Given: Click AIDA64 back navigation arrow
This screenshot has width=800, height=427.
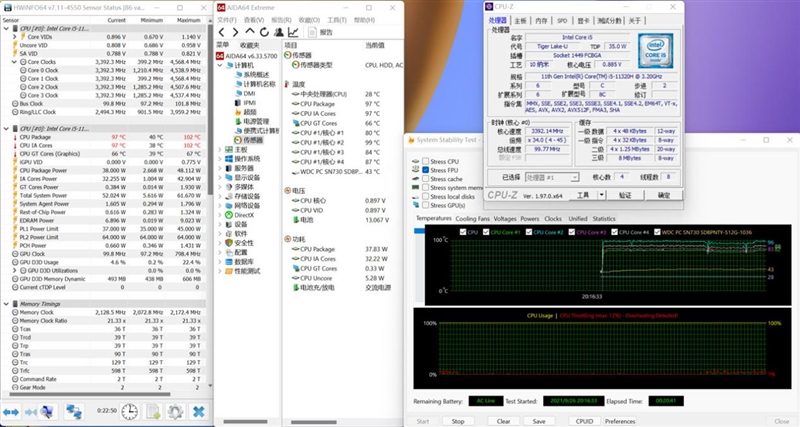Looking at the screenshot, I should (222, 32).
